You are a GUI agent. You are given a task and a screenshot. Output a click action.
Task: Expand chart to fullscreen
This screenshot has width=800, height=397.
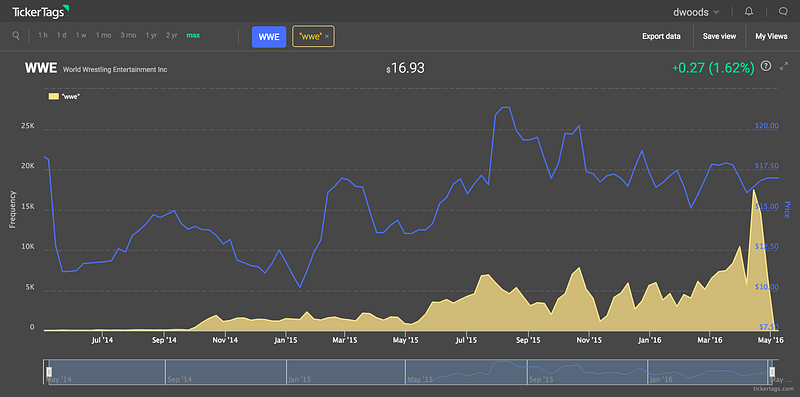pyautogui.click(x=784, y=66)
